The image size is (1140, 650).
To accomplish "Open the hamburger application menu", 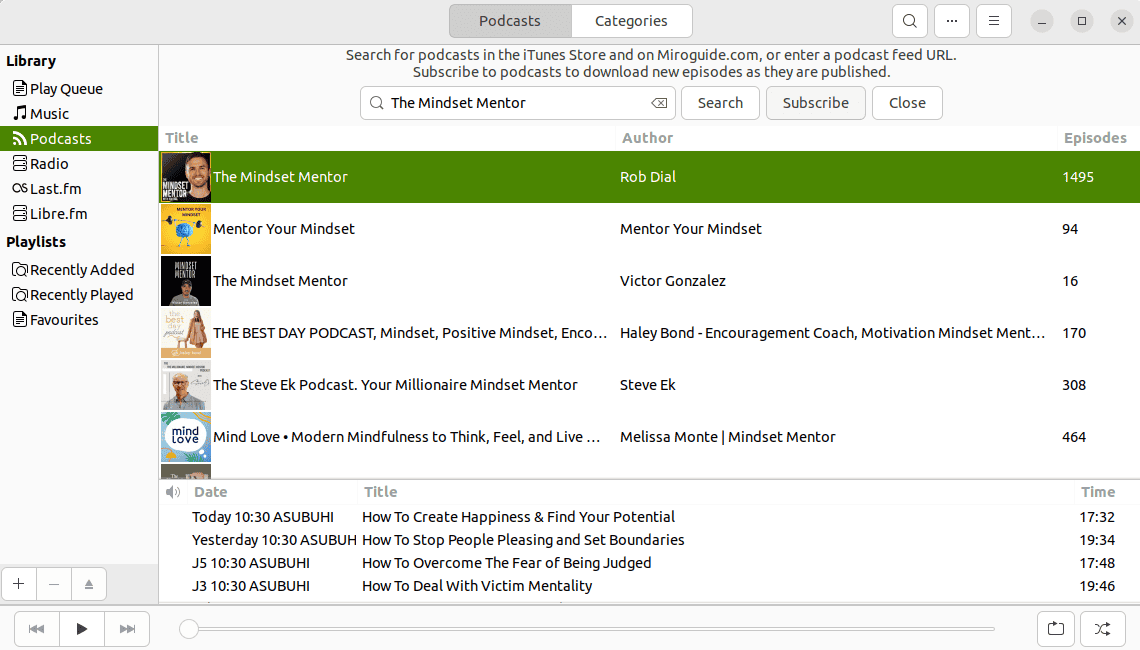I will point(993,21).
